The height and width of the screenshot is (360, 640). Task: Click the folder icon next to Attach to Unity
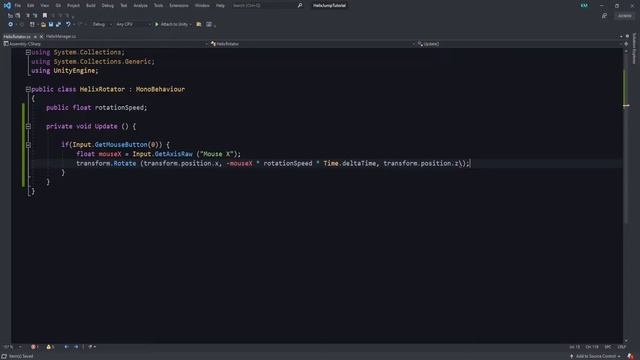[x=199, y=24]
